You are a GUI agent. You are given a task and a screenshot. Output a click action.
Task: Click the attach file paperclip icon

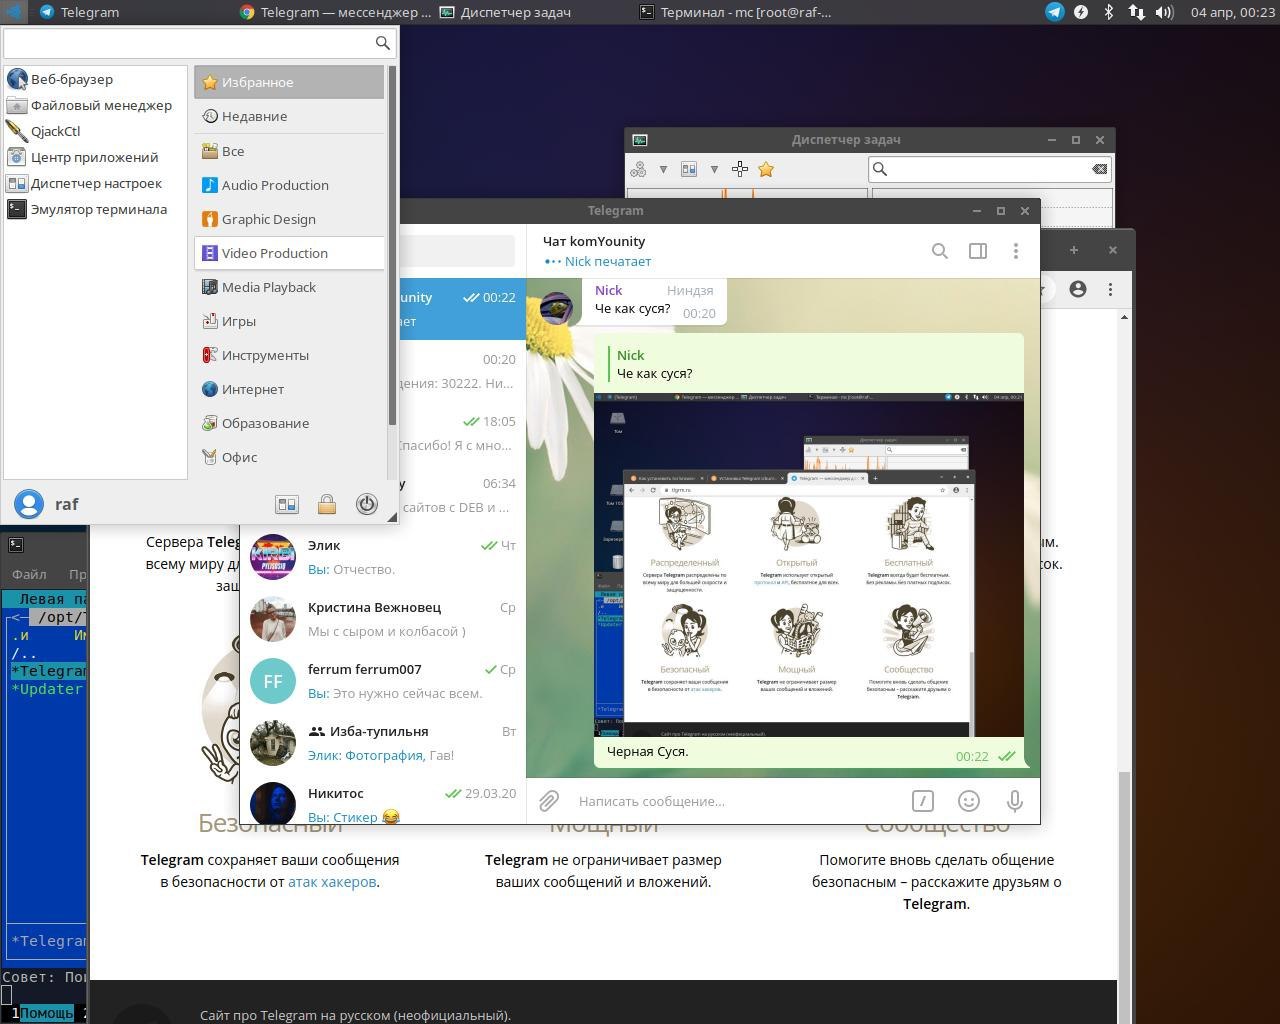click(549, 801)
